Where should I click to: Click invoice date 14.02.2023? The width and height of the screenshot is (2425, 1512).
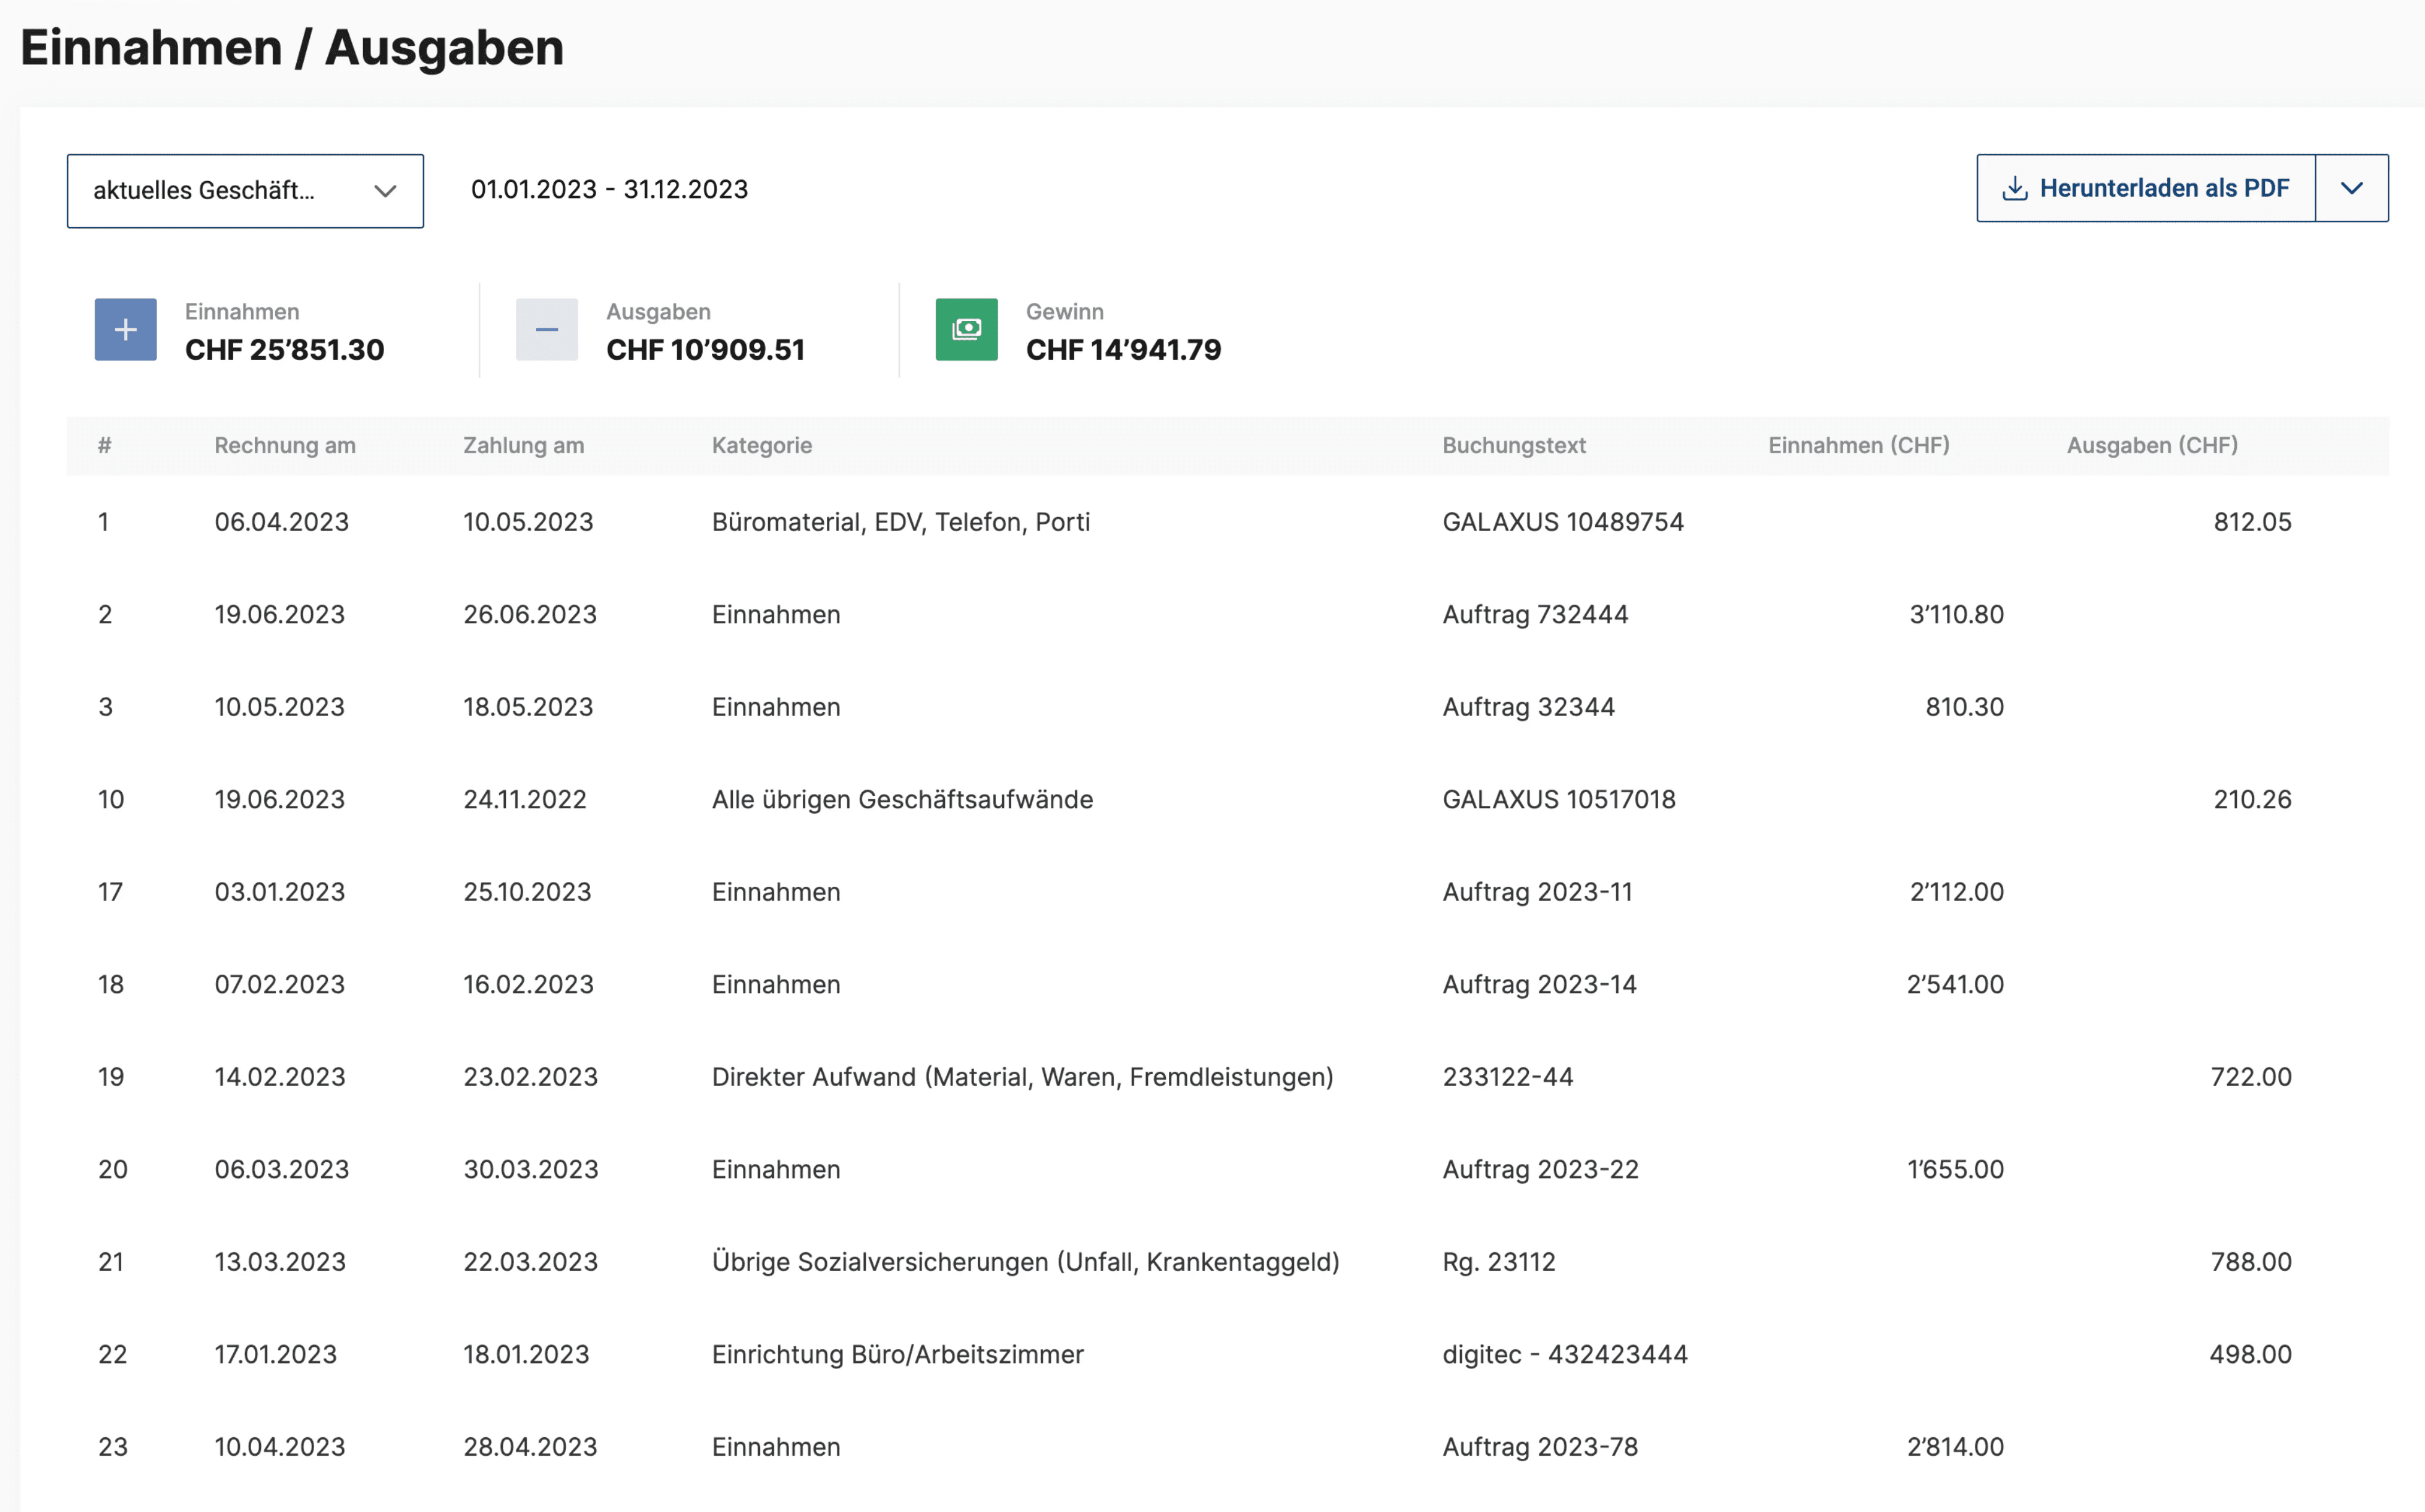click(279, 1077)
